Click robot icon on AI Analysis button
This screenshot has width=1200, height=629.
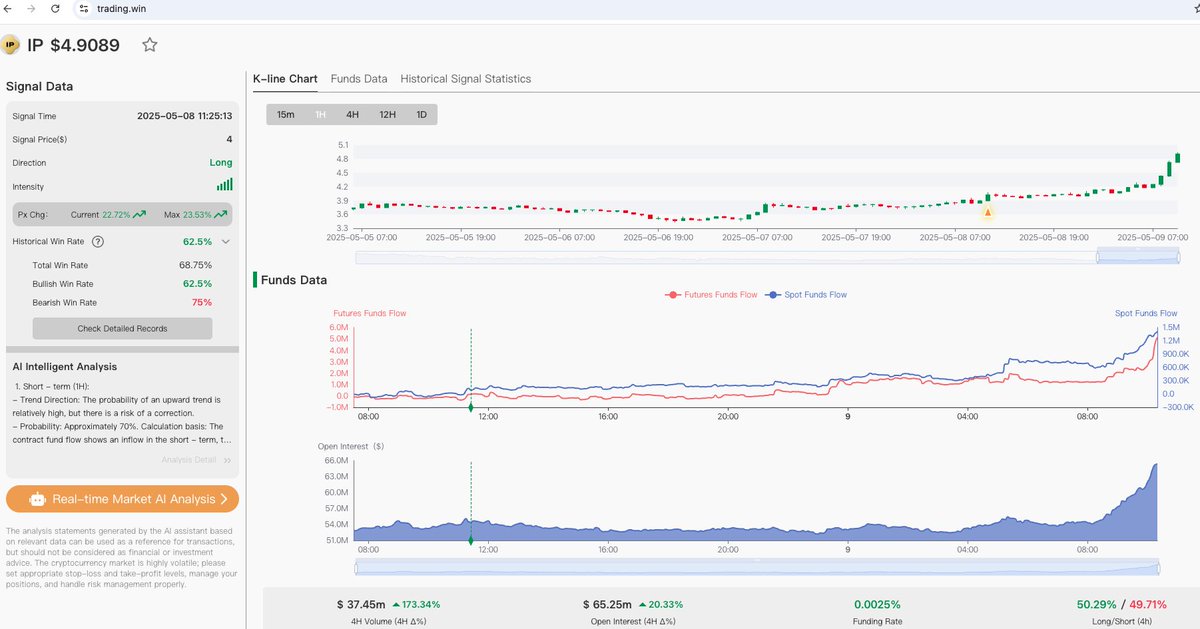(38, 499)
